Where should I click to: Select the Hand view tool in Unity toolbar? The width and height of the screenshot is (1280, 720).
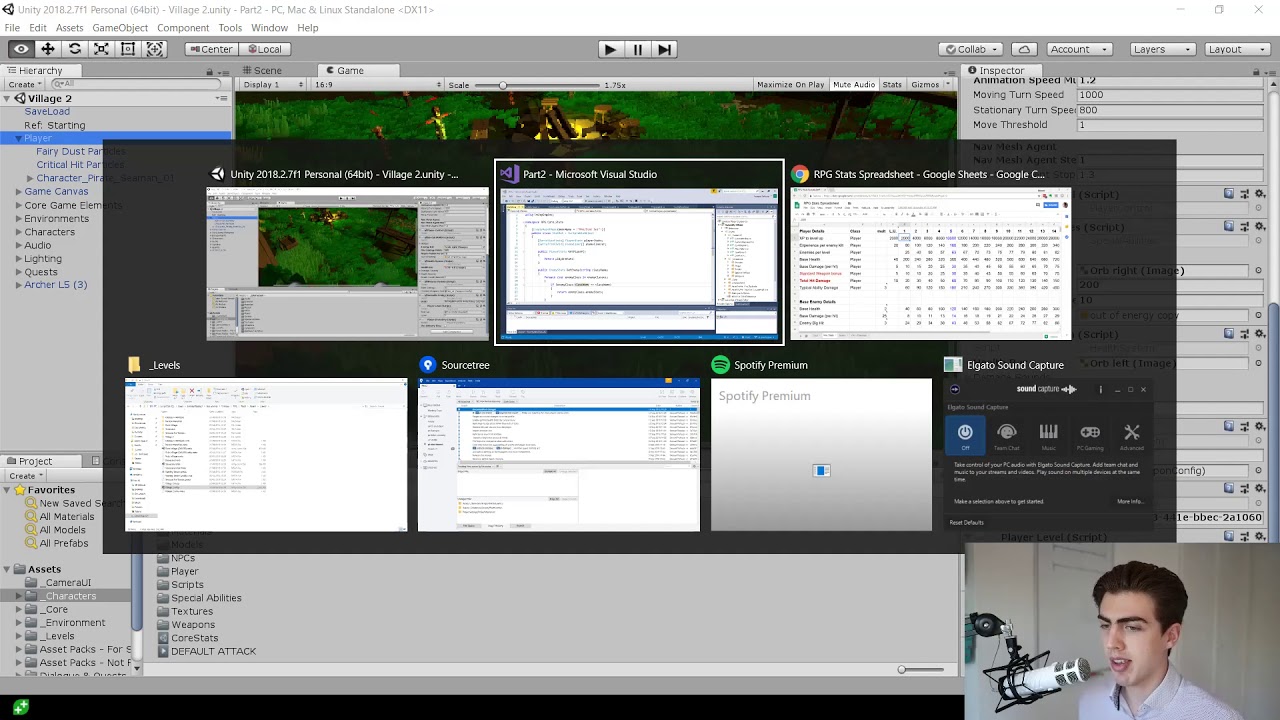20,49
